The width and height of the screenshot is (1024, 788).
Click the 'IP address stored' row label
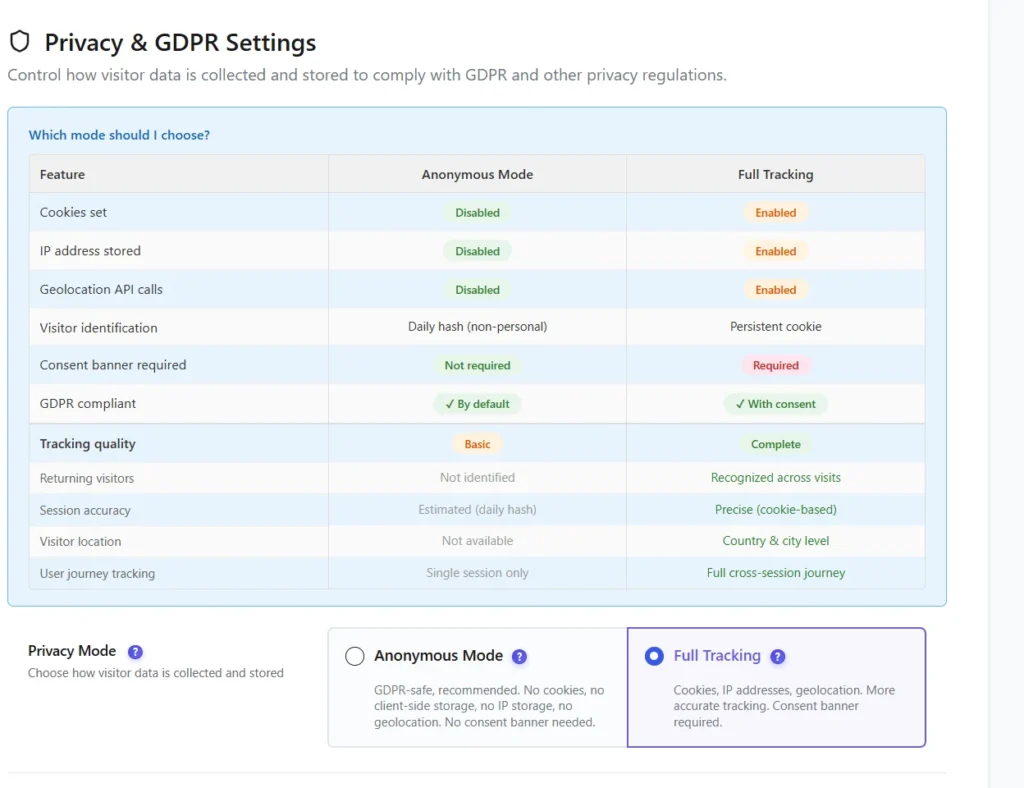click(x=90, y=251)
